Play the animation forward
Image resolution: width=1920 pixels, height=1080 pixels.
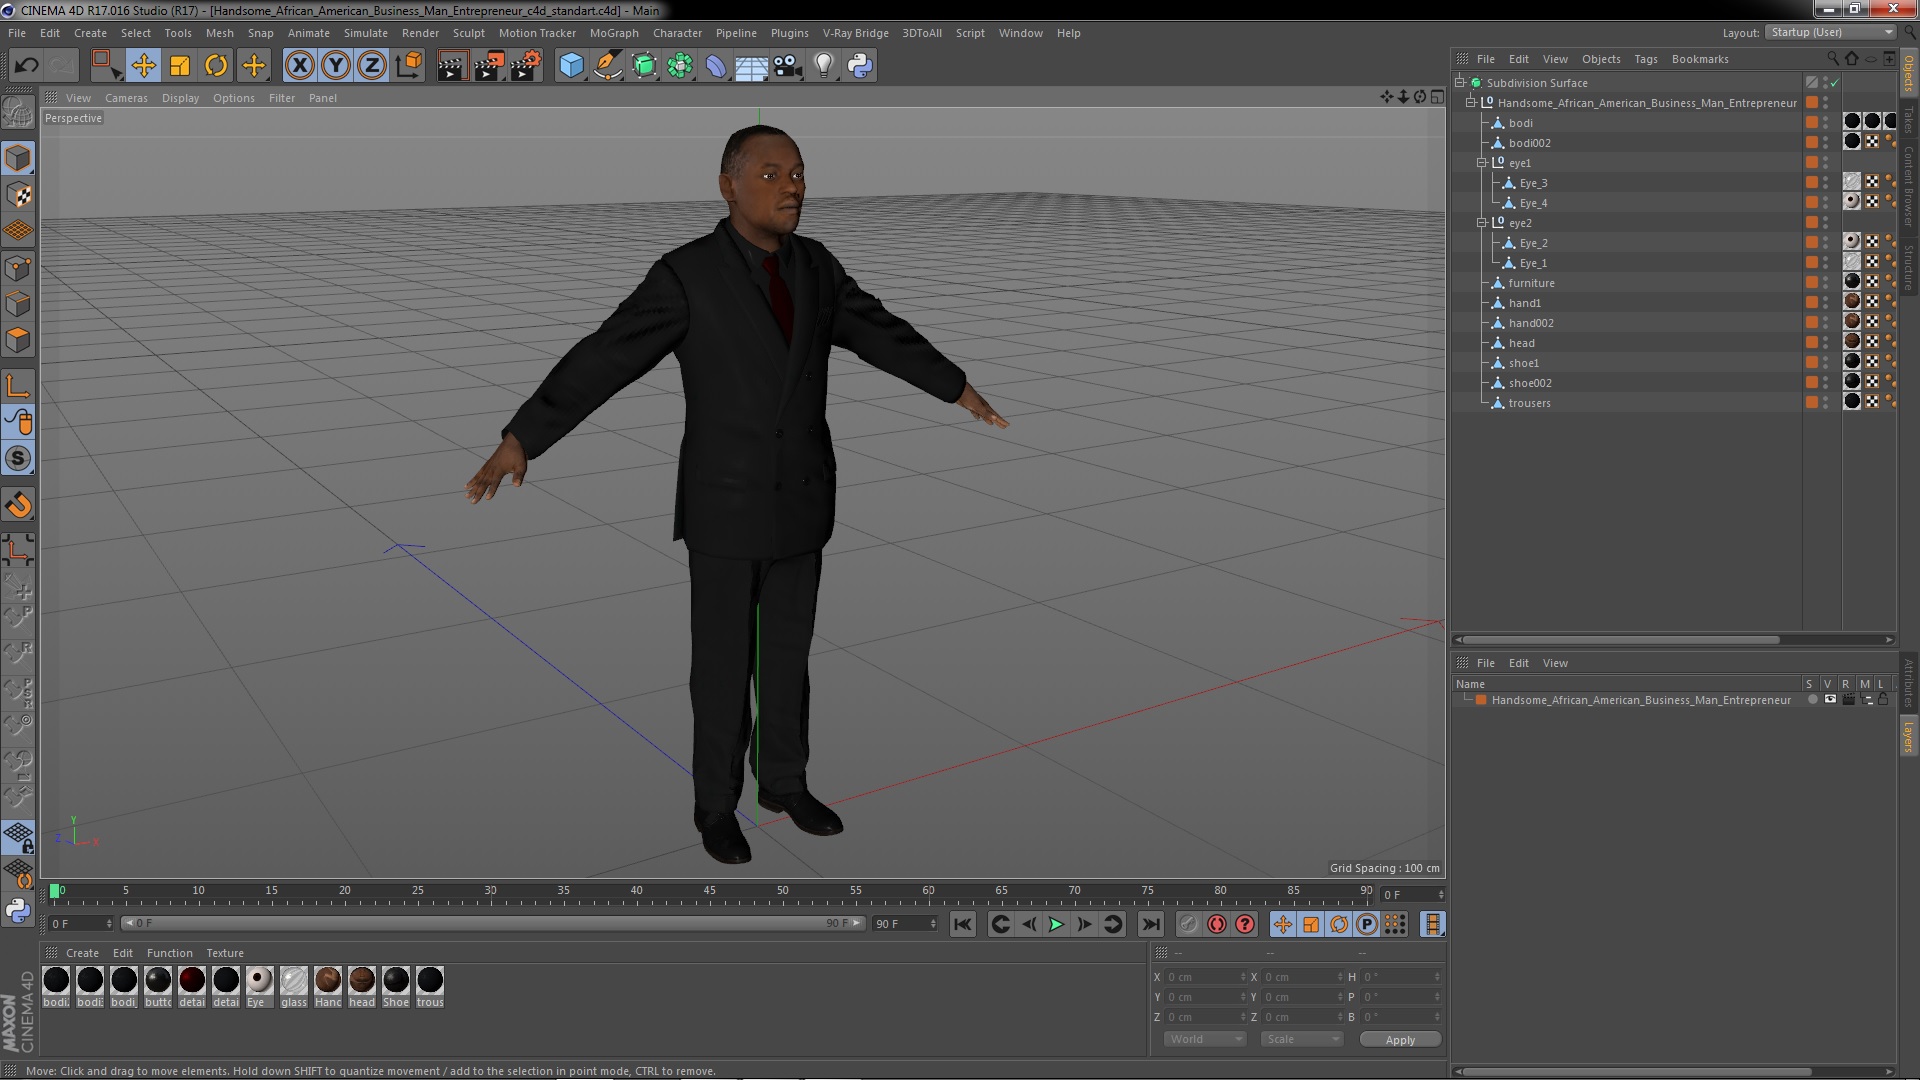pos(1056,924)
